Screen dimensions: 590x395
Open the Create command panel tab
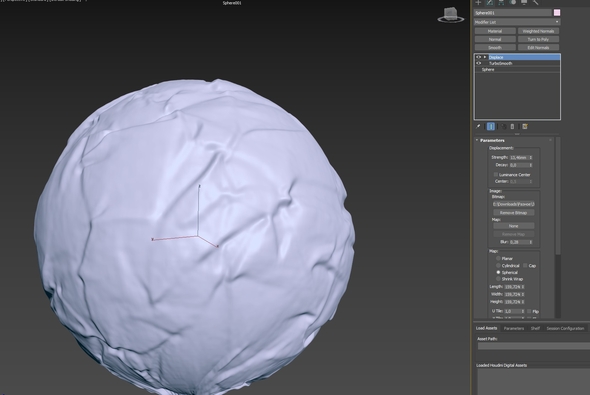tap(478, 2)
